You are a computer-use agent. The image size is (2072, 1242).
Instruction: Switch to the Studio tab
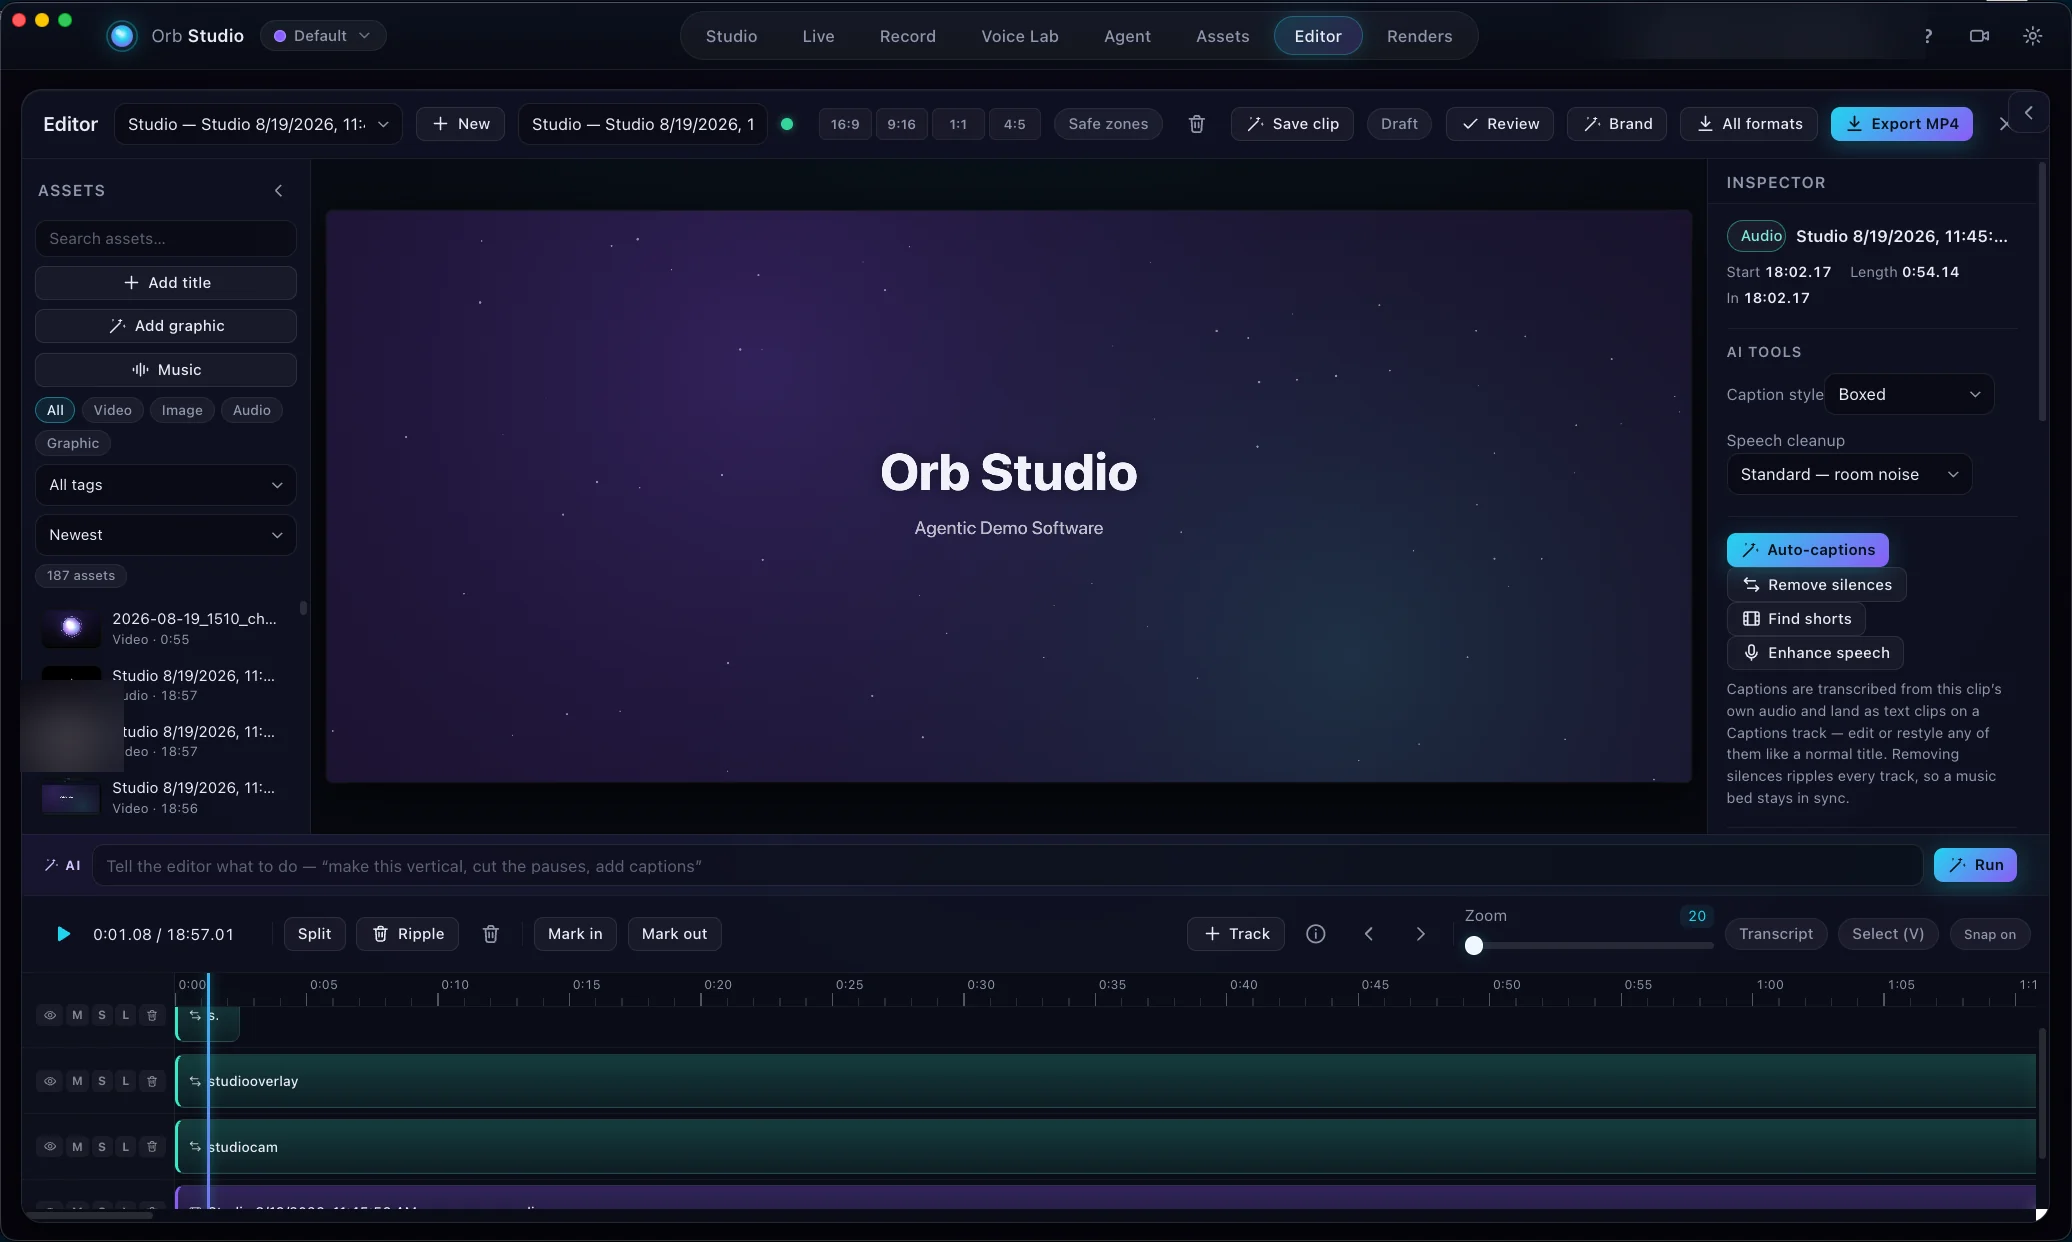click(731, 36)
